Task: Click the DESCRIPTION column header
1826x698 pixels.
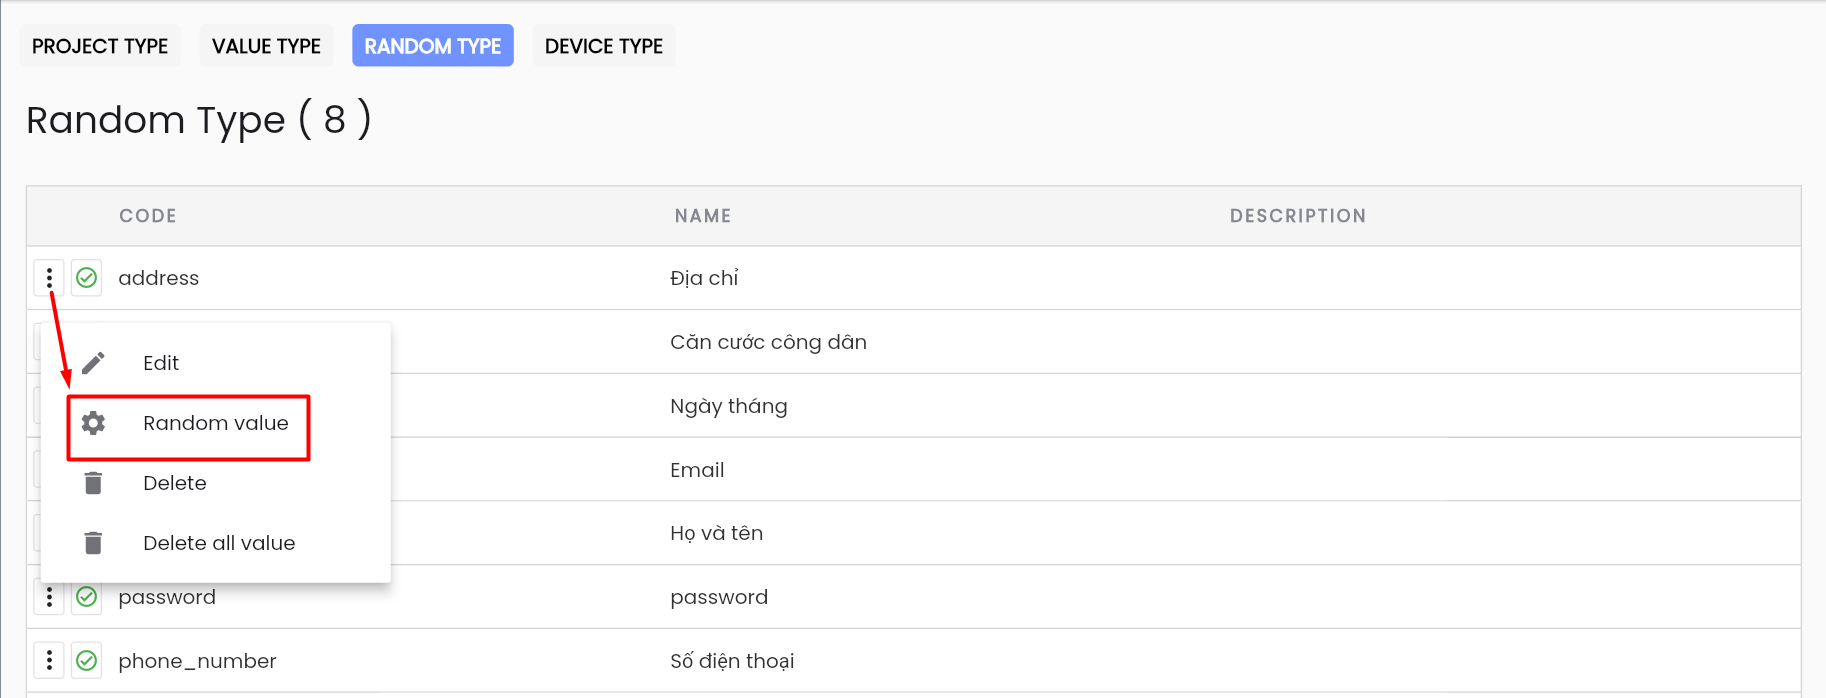Action: tap(1298, 216)
